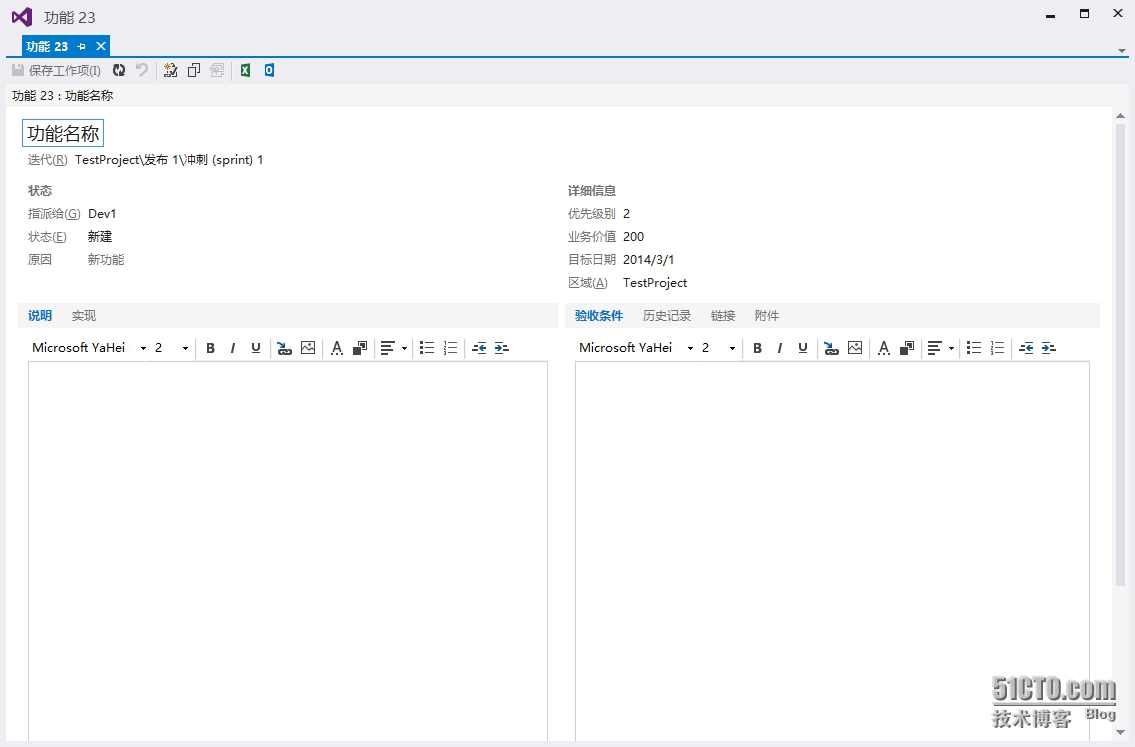This screenshot has width=1135, height=747.
Task: Click the 原因 value 新功能
Action: point(106,259)
